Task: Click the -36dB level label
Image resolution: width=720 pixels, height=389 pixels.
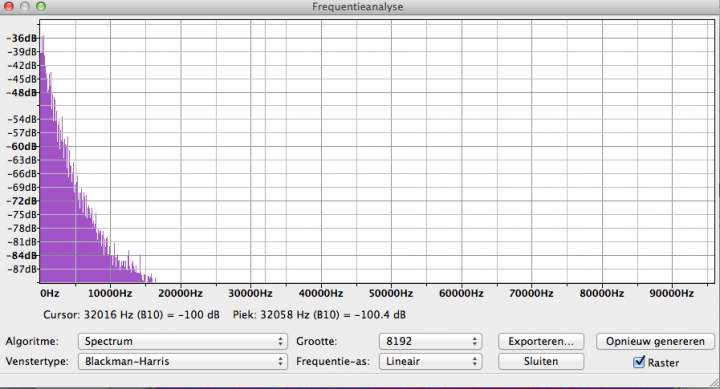Action: coord(22,38)
